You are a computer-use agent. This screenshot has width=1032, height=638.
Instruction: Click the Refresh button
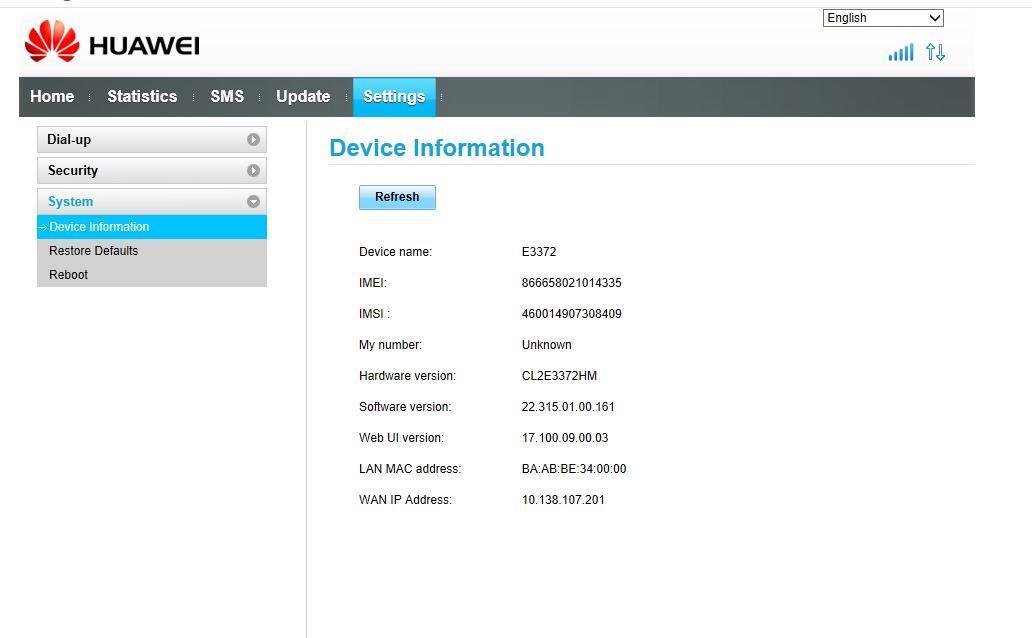(397, 197)
